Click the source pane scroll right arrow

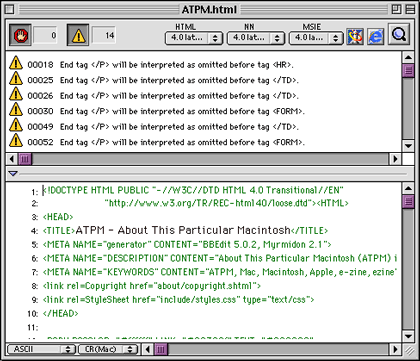[396, 349]
